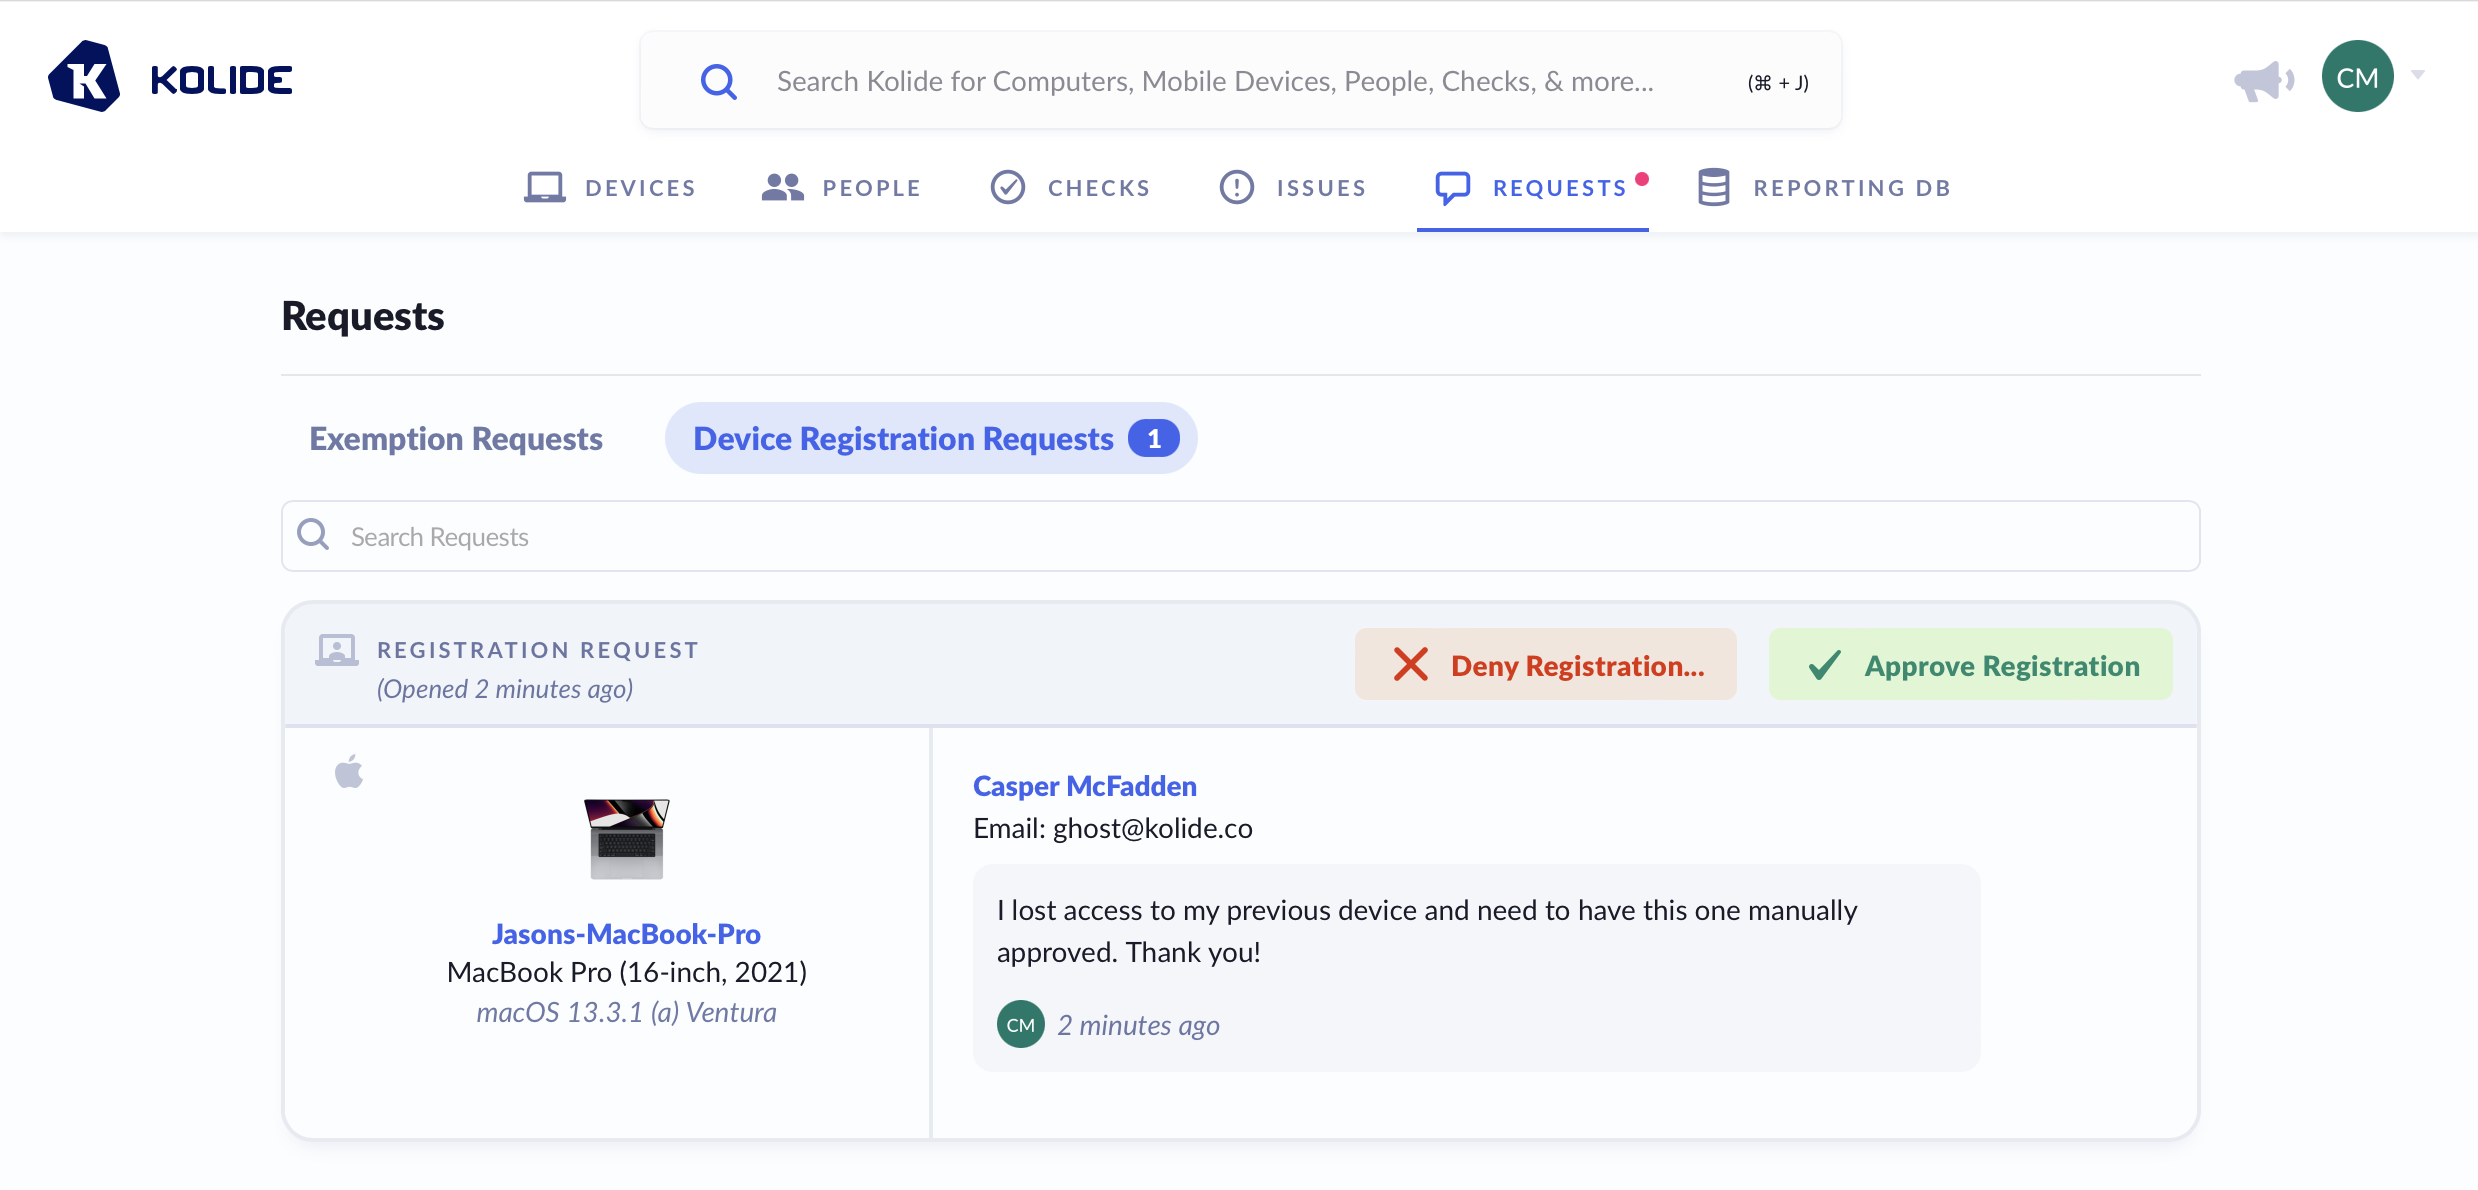The image size is (2478, 1190).
Task: Click the people icon in navigation
Action: pyautogui.click(x=782, y=187)
